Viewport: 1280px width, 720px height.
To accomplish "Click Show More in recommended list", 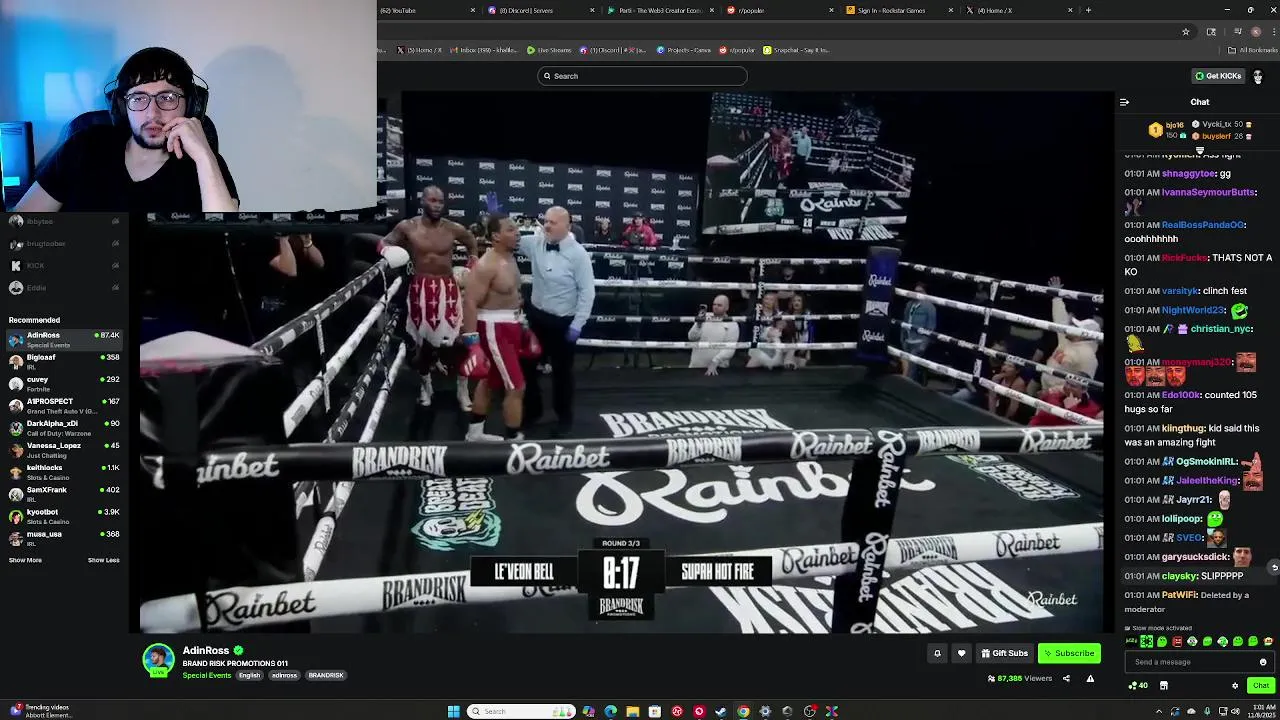I will click(x=25, y=560).
